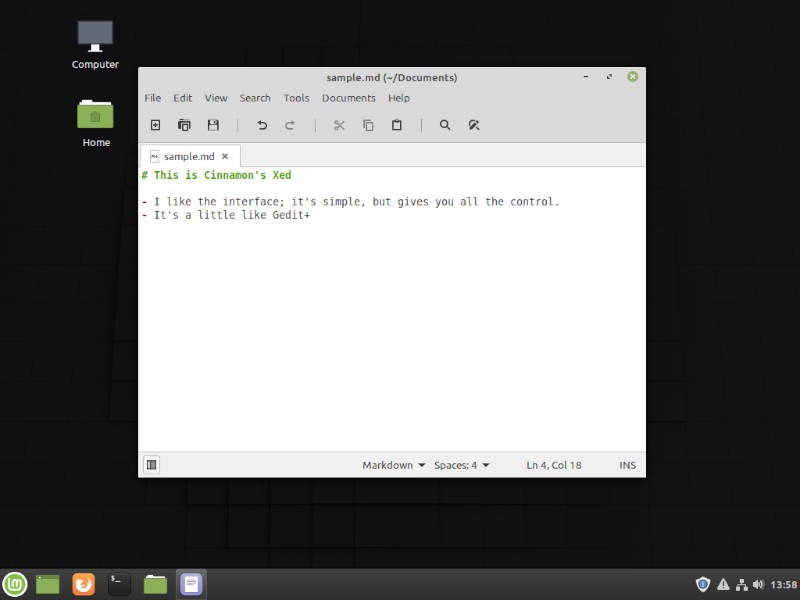Open the Documents menu
Viewport: 800px width, 600px height.
point(348,98)
